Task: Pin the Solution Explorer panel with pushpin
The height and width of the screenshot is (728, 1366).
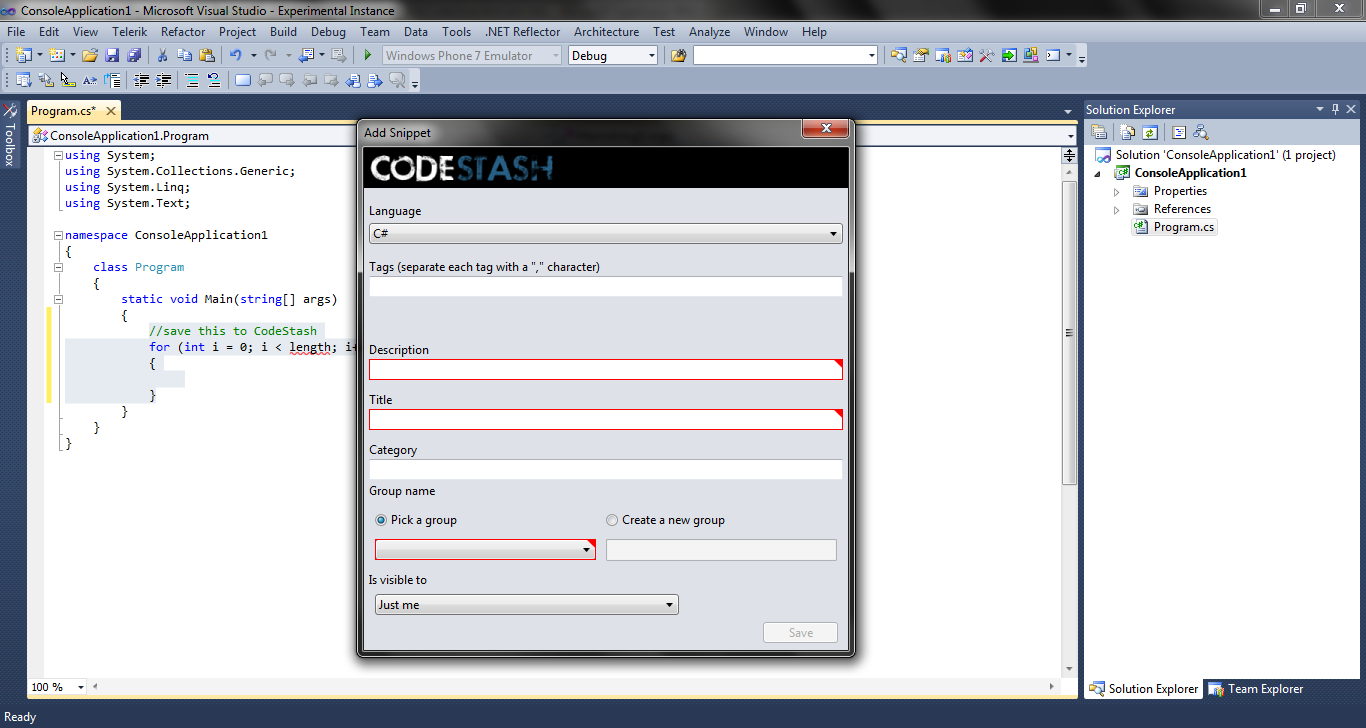Action: click(x=1334, y=109)
